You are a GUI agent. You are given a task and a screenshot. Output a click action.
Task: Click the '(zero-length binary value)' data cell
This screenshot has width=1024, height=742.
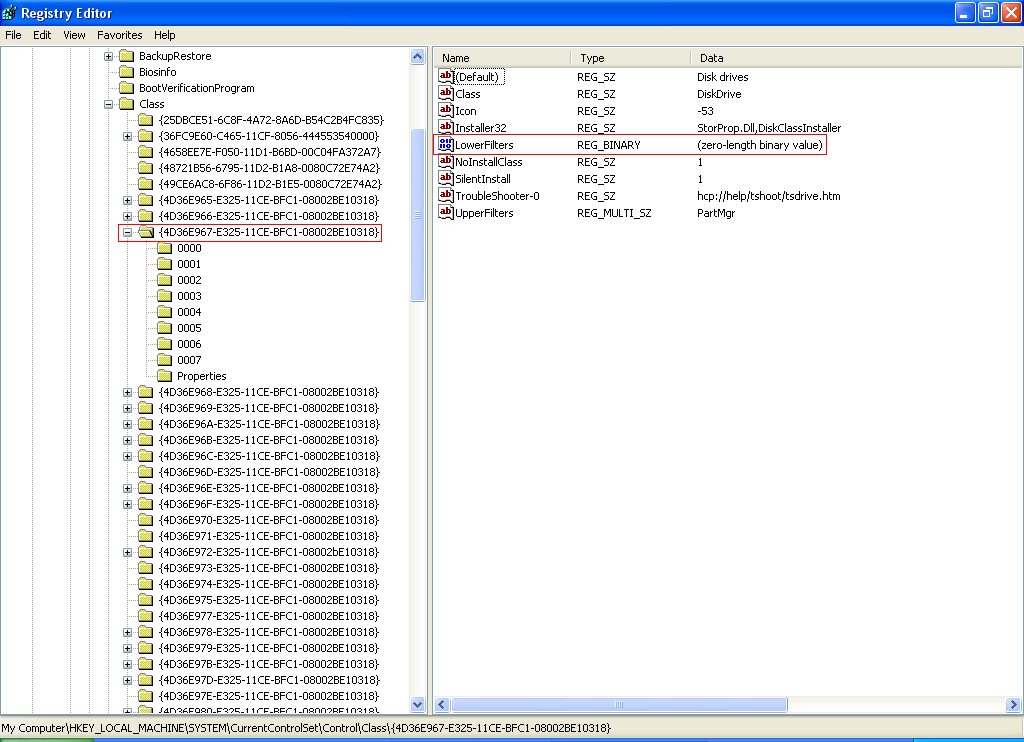[760, 145]
